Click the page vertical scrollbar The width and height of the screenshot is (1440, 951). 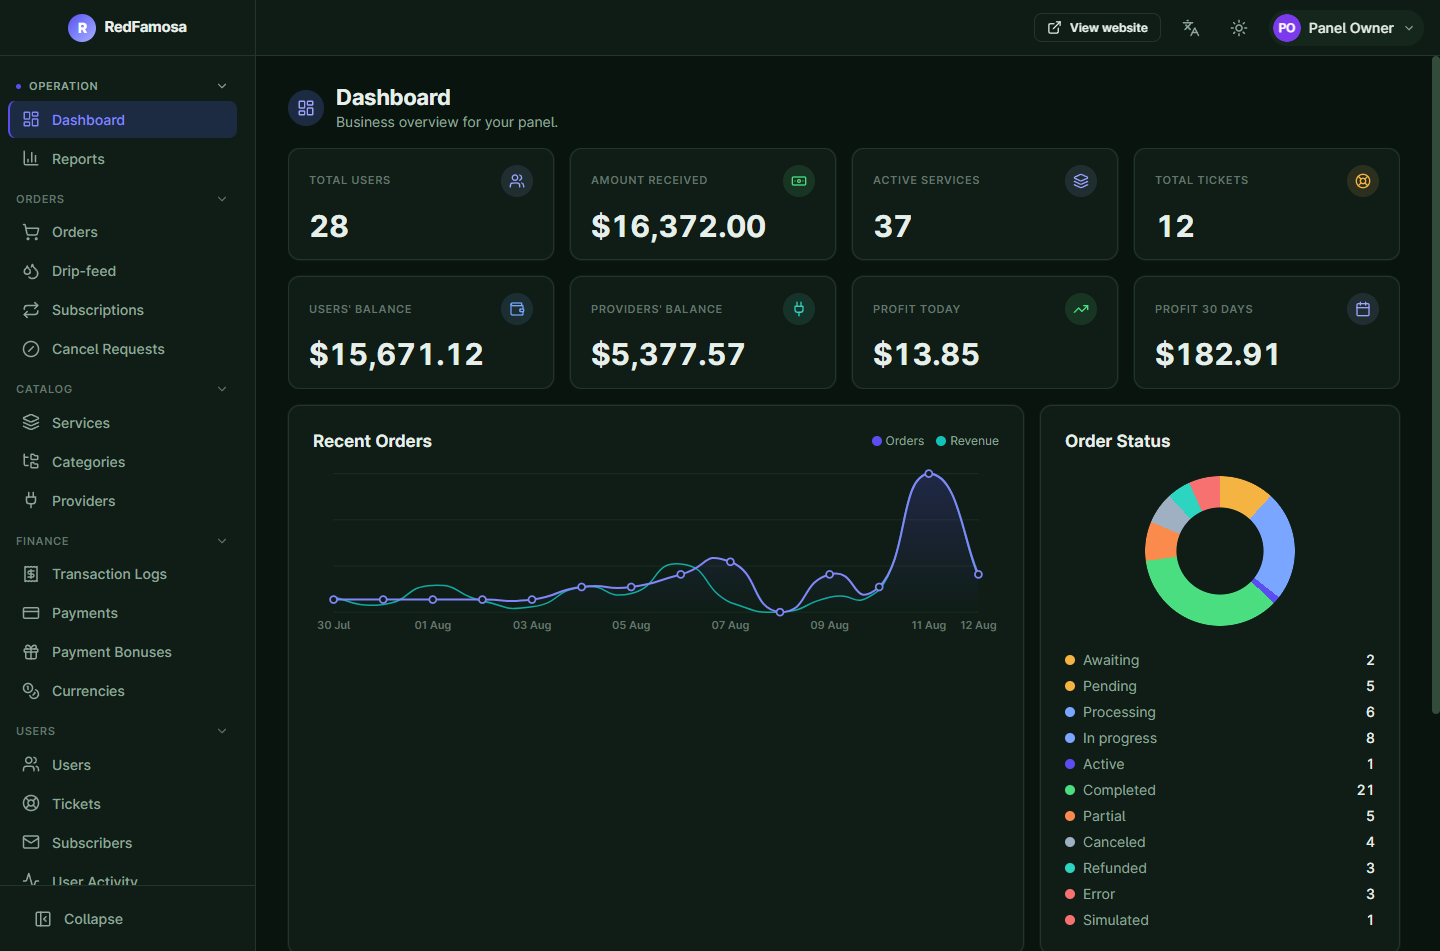(x=1435, y=385)
